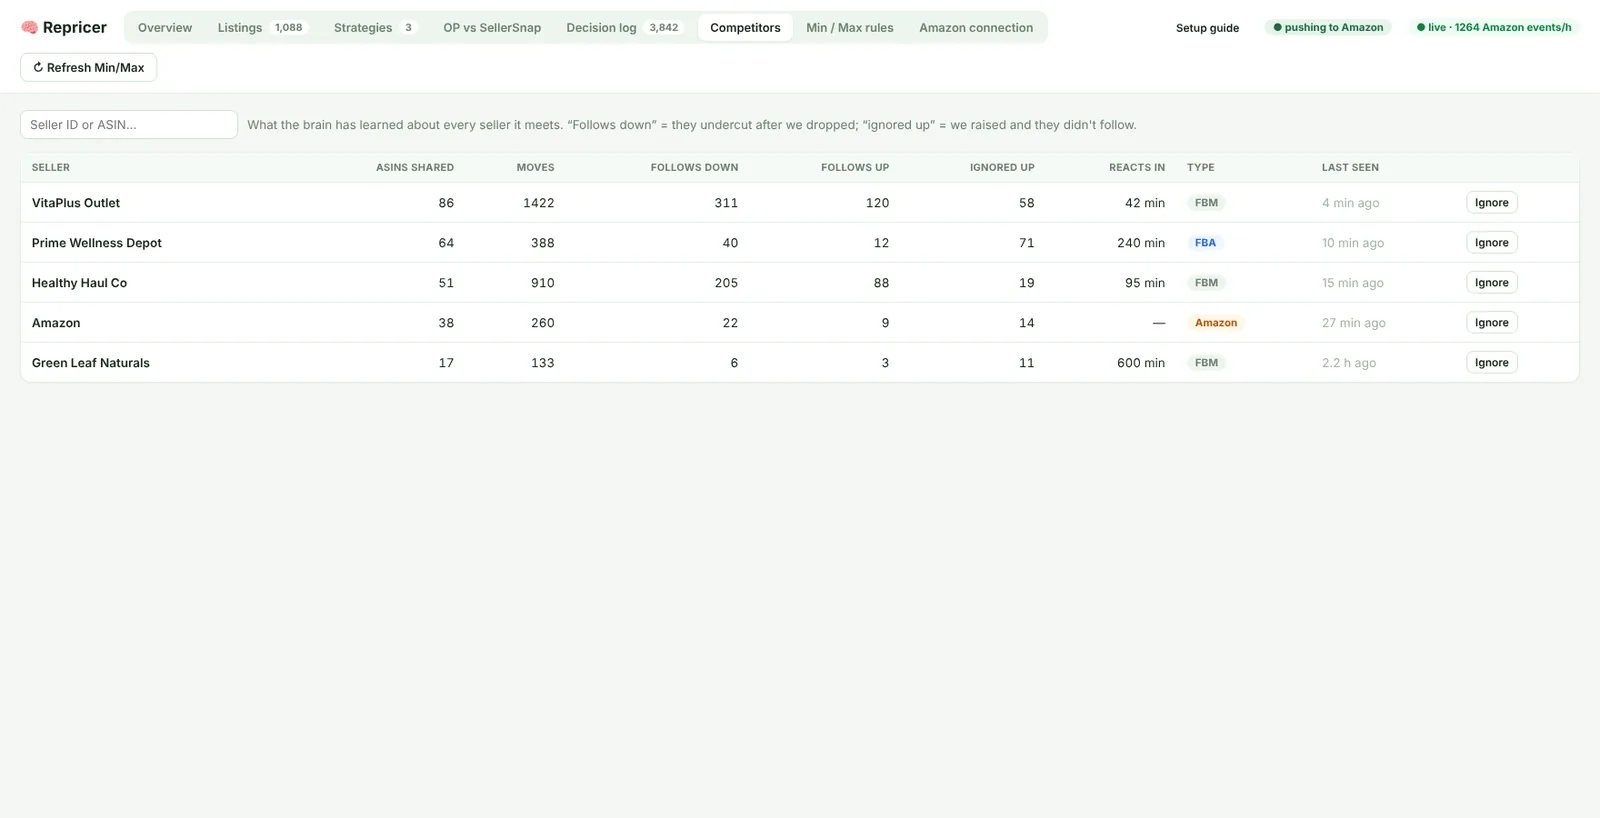The image size is (1600, 818).
Task: Open the Amazon connection tab
Action: 976,27
